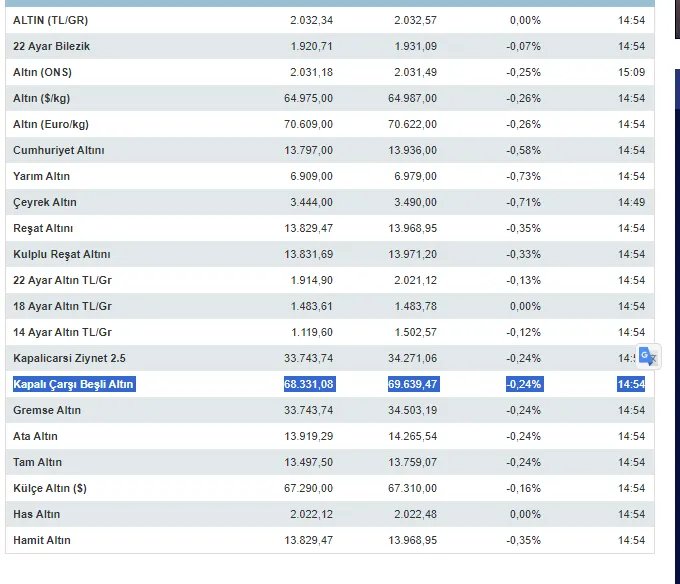Open Altın (ONS) price details
The width and height of the screenshot is (680, 584).
coord(42,72)
